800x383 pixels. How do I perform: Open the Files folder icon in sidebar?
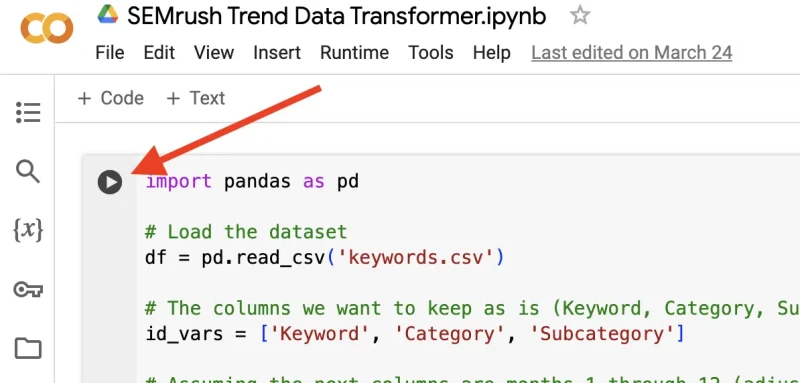[28, 349]
